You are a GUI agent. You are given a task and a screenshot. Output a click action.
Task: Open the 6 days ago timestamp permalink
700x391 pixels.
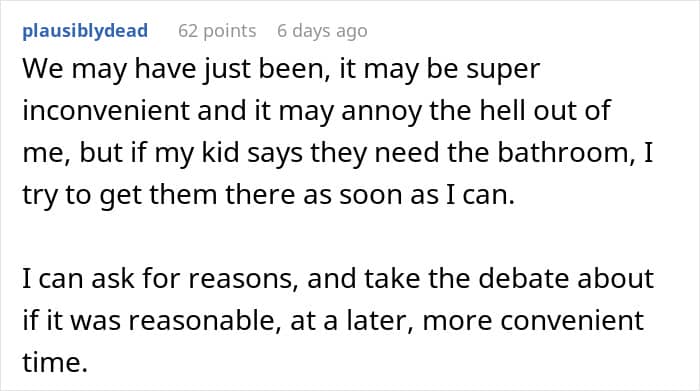[x=322, y=31]
